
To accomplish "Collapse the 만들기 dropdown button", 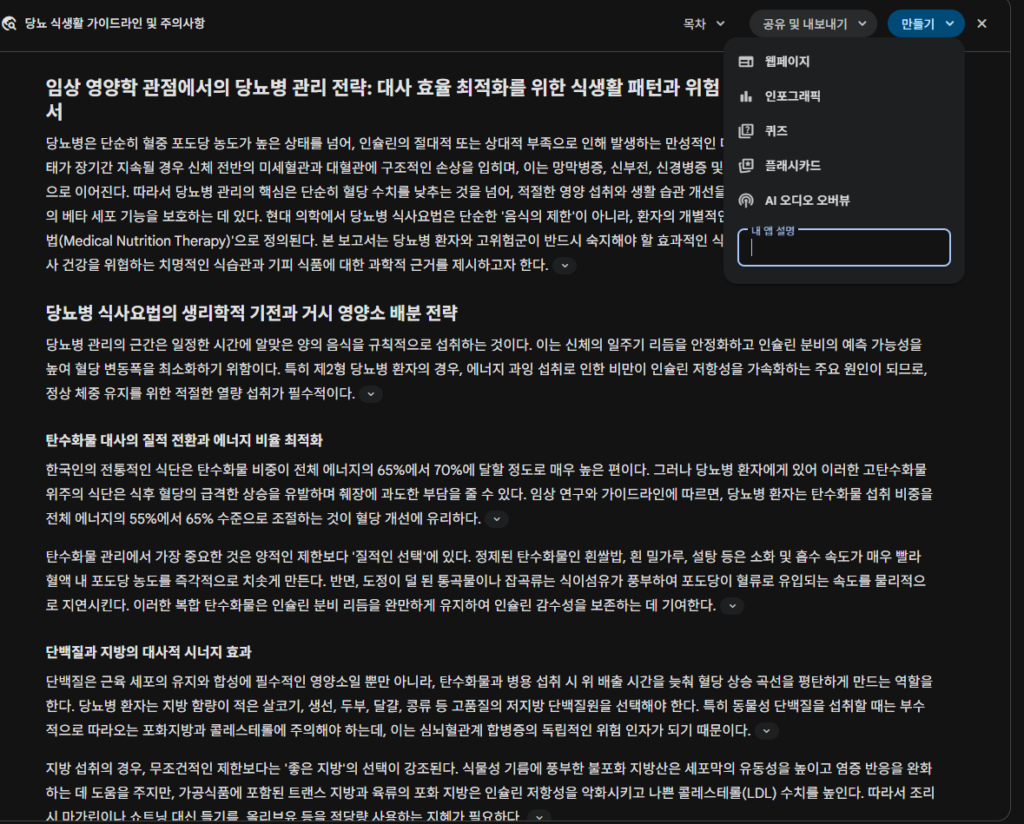I will [x=925, y=23].
